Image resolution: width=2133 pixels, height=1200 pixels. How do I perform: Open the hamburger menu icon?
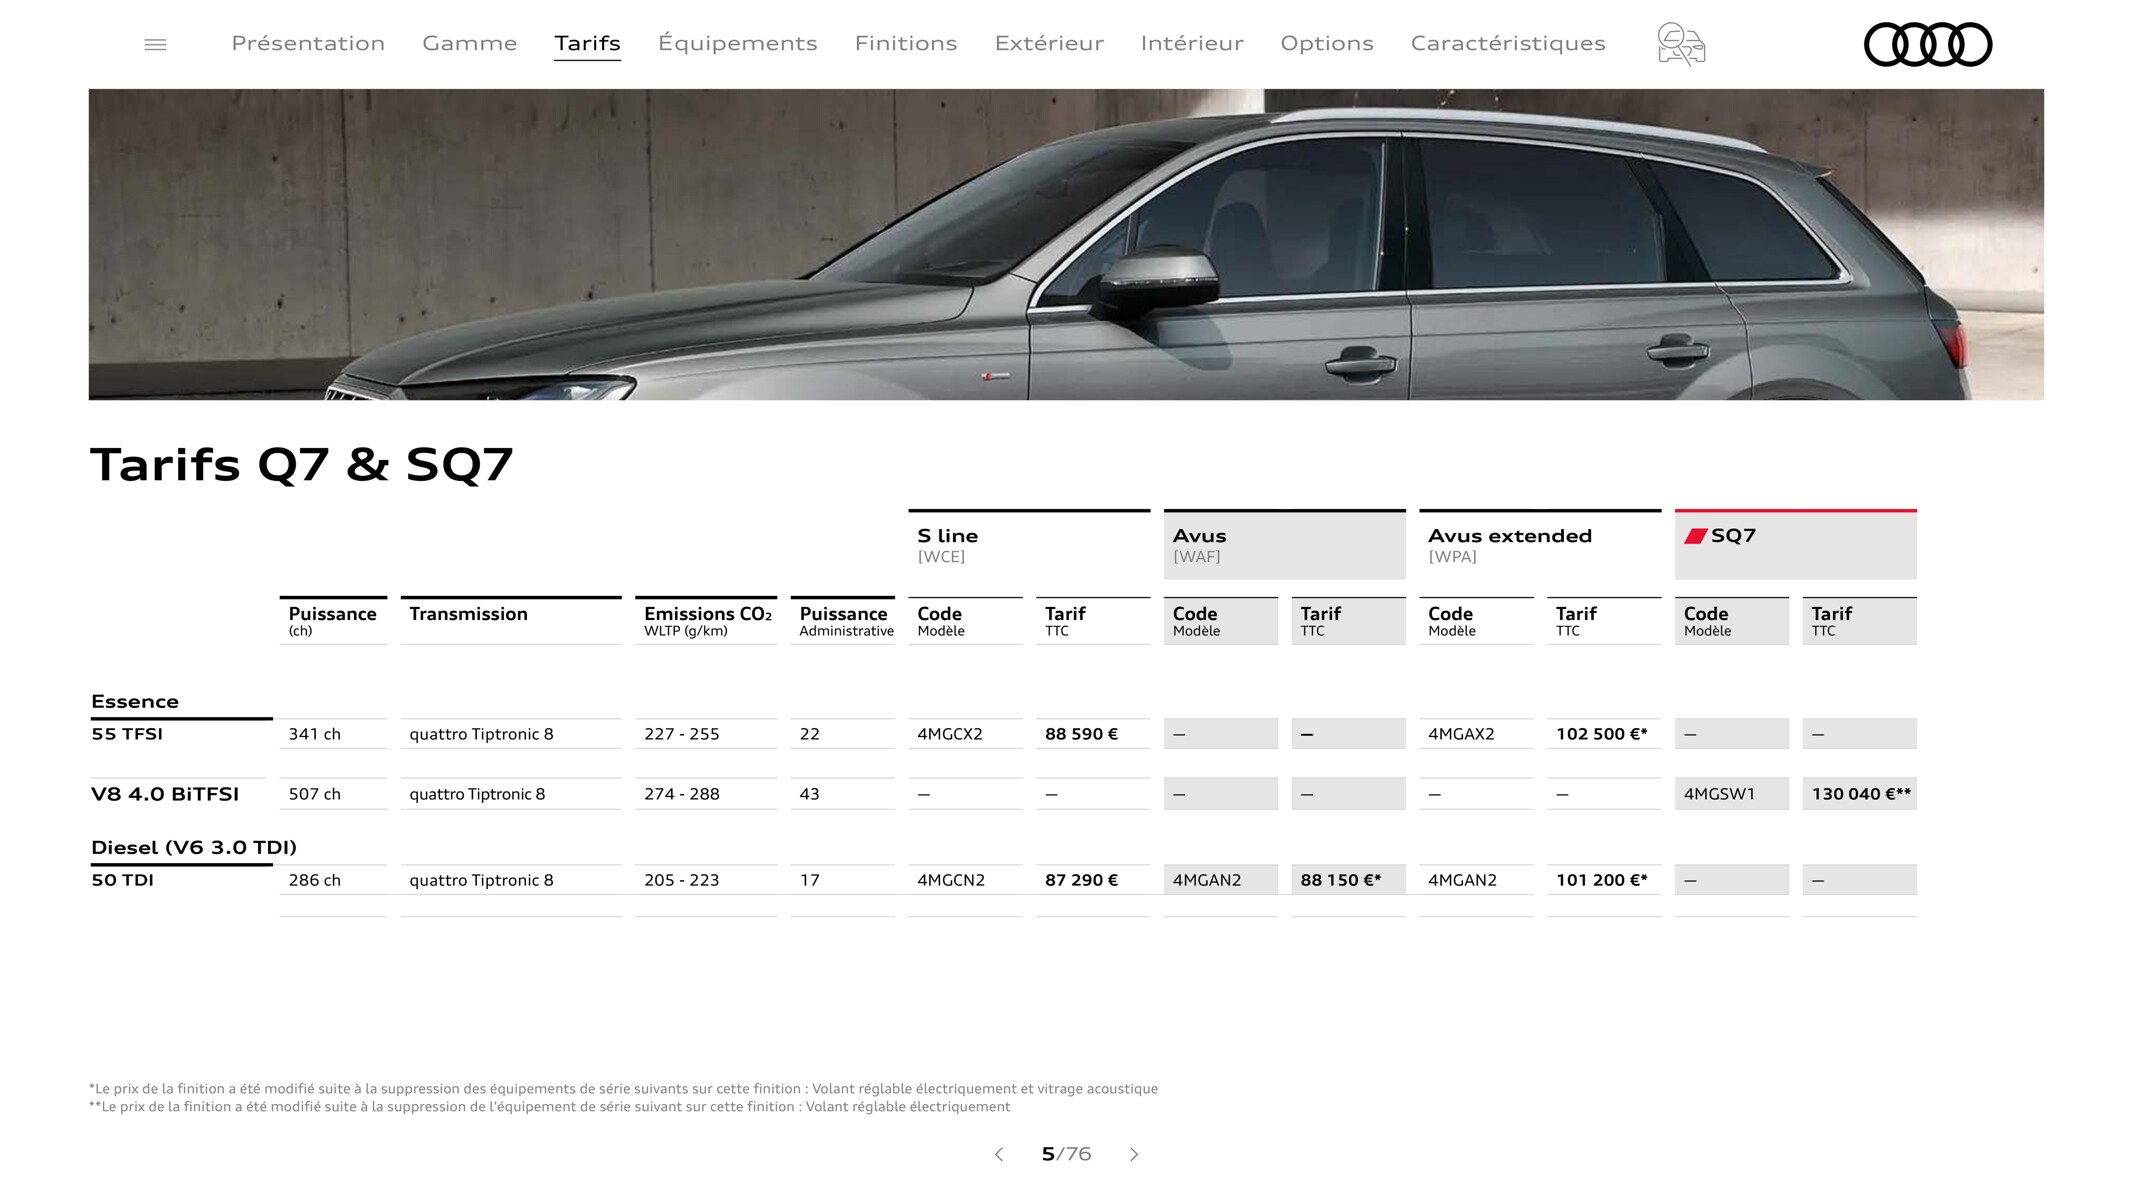(155, 44)
